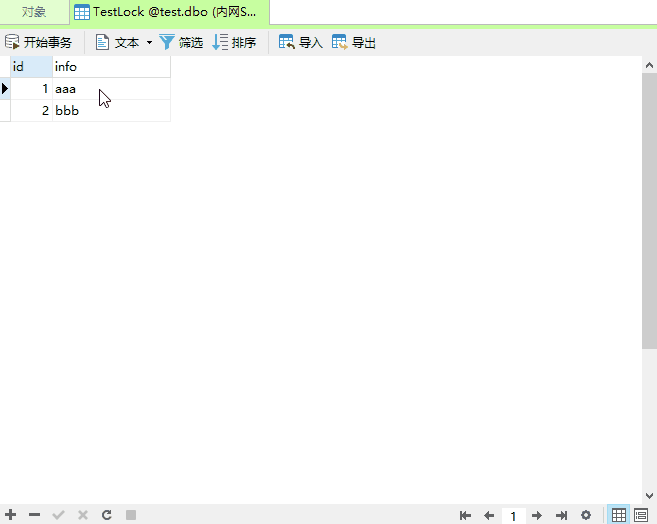Switch to form view
The height and width of the screenshot is (524, 657).
[641, 515]
